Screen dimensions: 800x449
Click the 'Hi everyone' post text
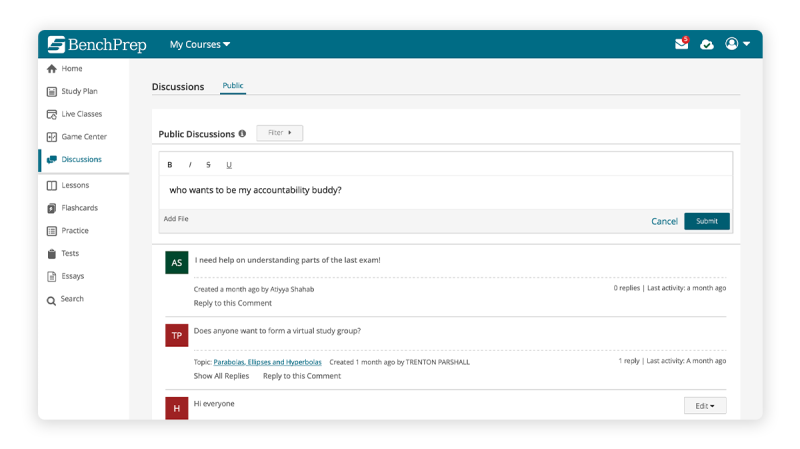[x=214, y=404]
